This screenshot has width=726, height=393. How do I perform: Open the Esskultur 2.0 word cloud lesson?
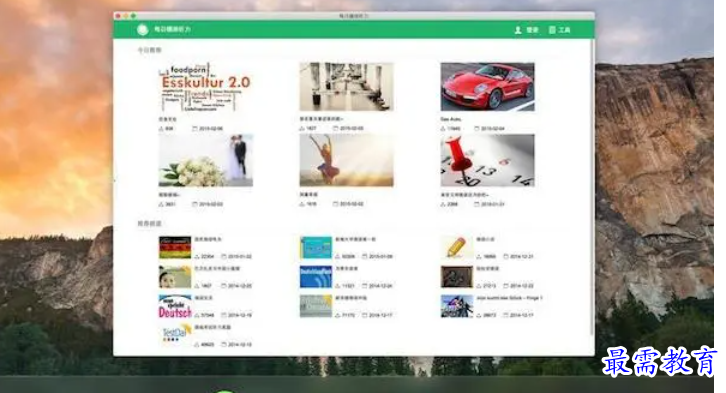pos(206,87)
